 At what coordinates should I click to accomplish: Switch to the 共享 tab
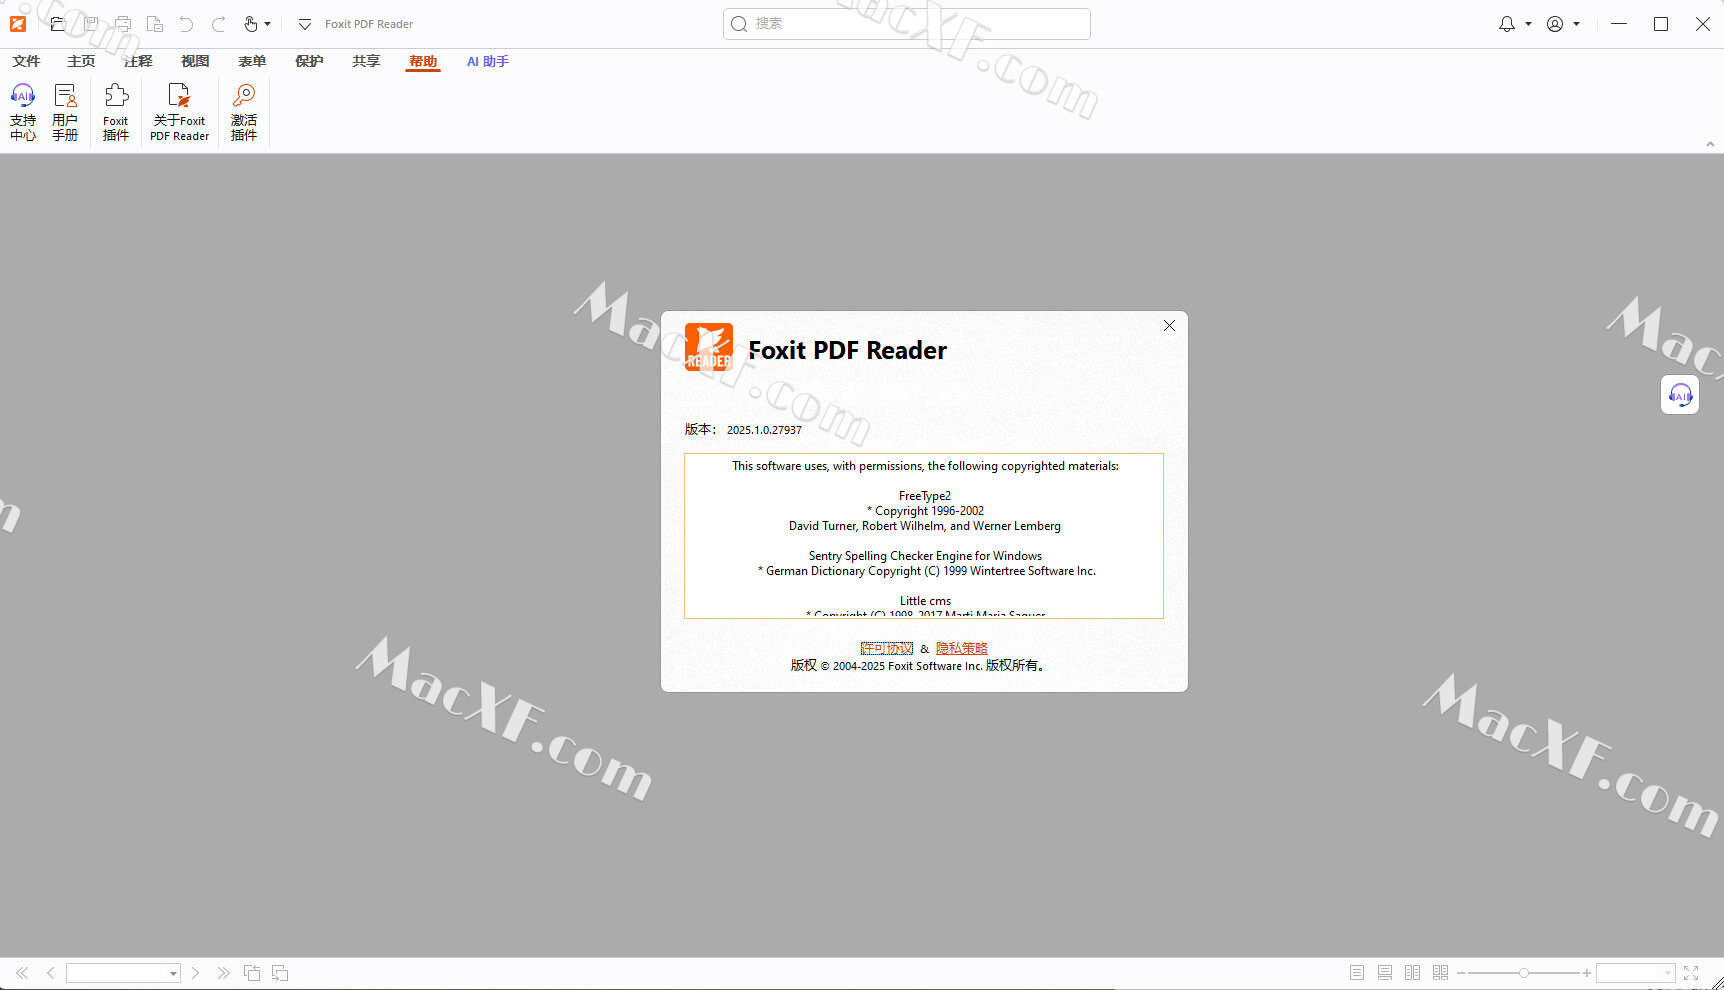pos(366,61)
